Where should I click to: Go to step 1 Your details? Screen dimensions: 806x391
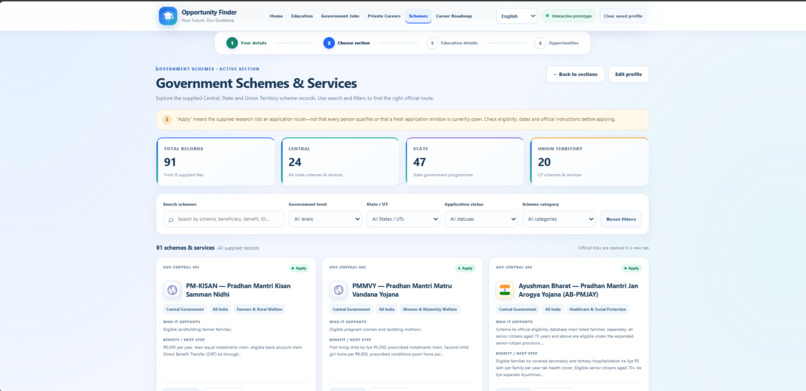tap(247, 43)
